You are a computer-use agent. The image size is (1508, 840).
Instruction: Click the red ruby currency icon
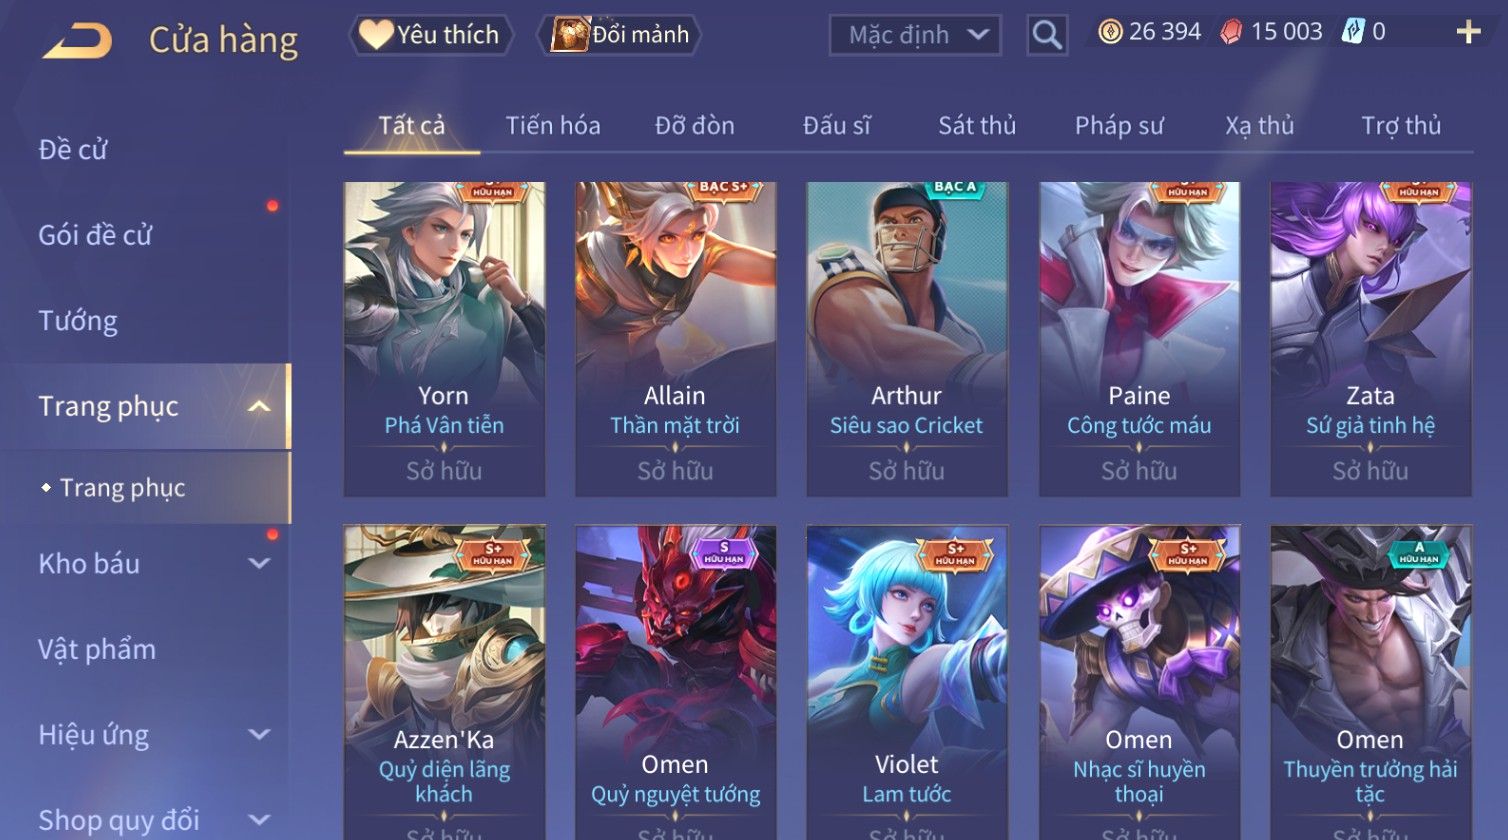click(1231, 32)
